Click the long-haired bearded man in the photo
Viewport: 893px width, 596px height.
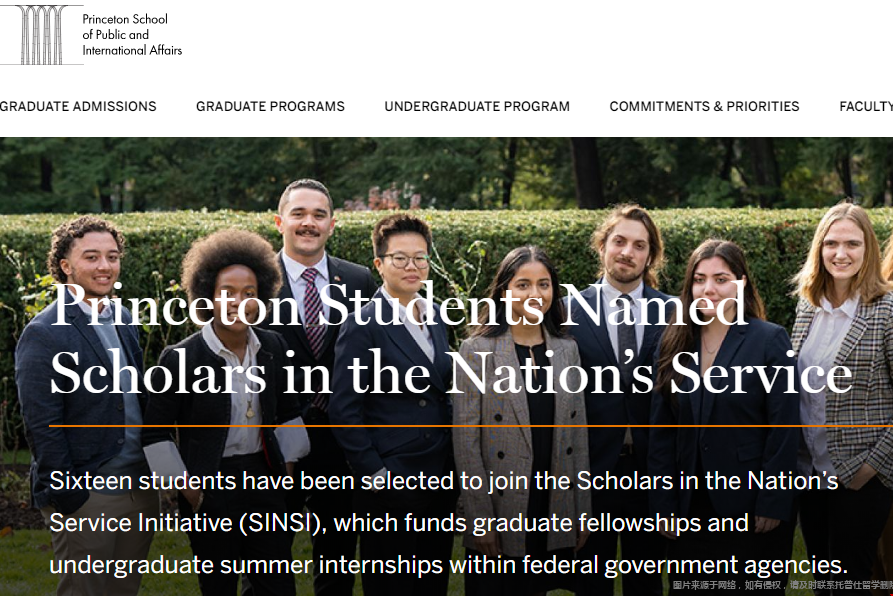point(627,250)
